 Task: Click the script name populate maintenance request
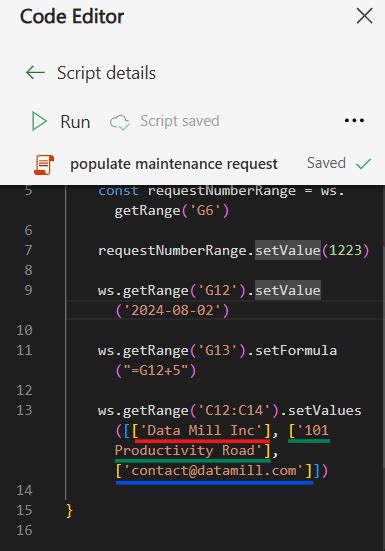[174, 164]
